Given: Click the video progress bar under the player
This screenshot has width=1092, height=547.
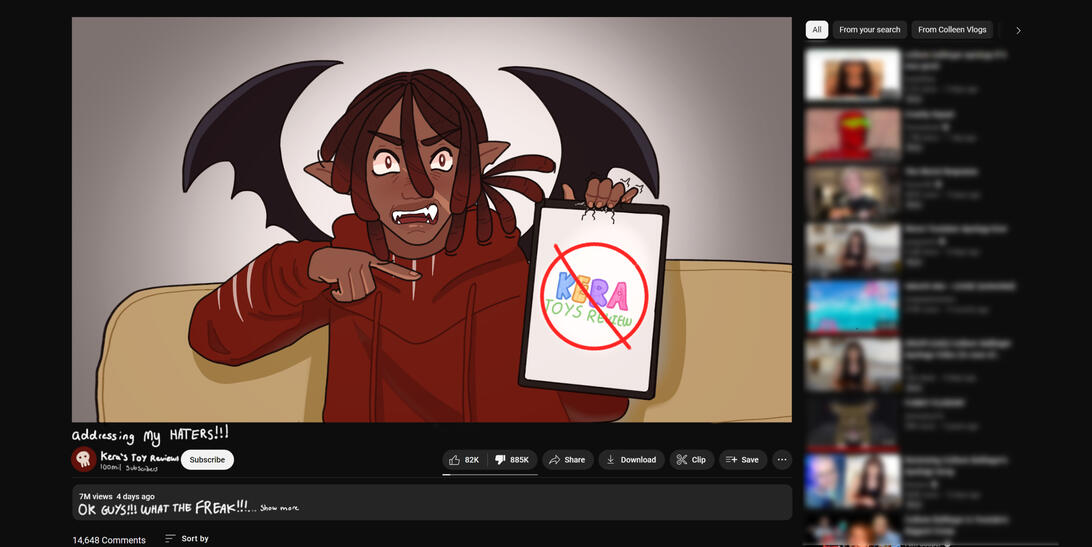Looking at the screenshot, I should point(431,423).
